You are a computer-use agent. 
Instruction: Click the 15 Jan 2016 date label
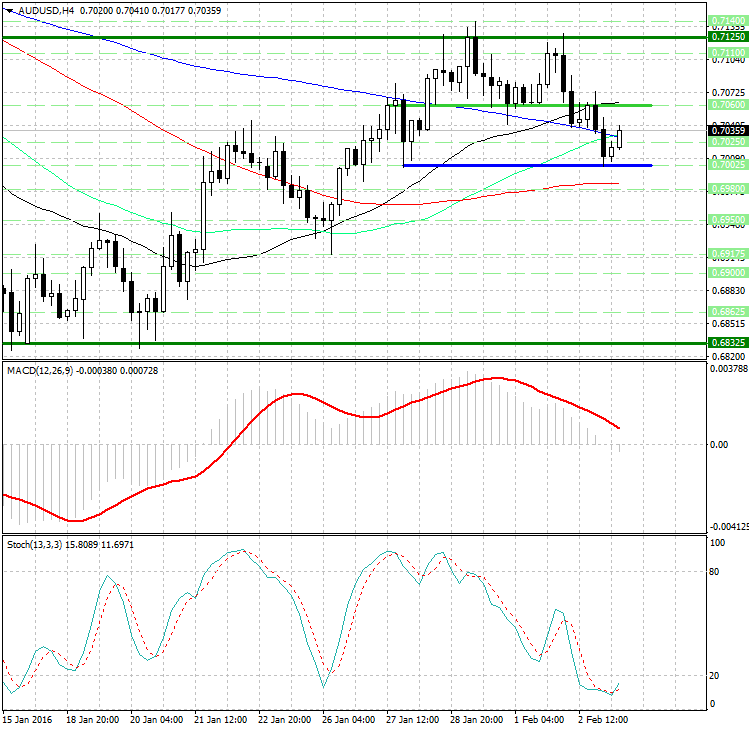[29, 719]
